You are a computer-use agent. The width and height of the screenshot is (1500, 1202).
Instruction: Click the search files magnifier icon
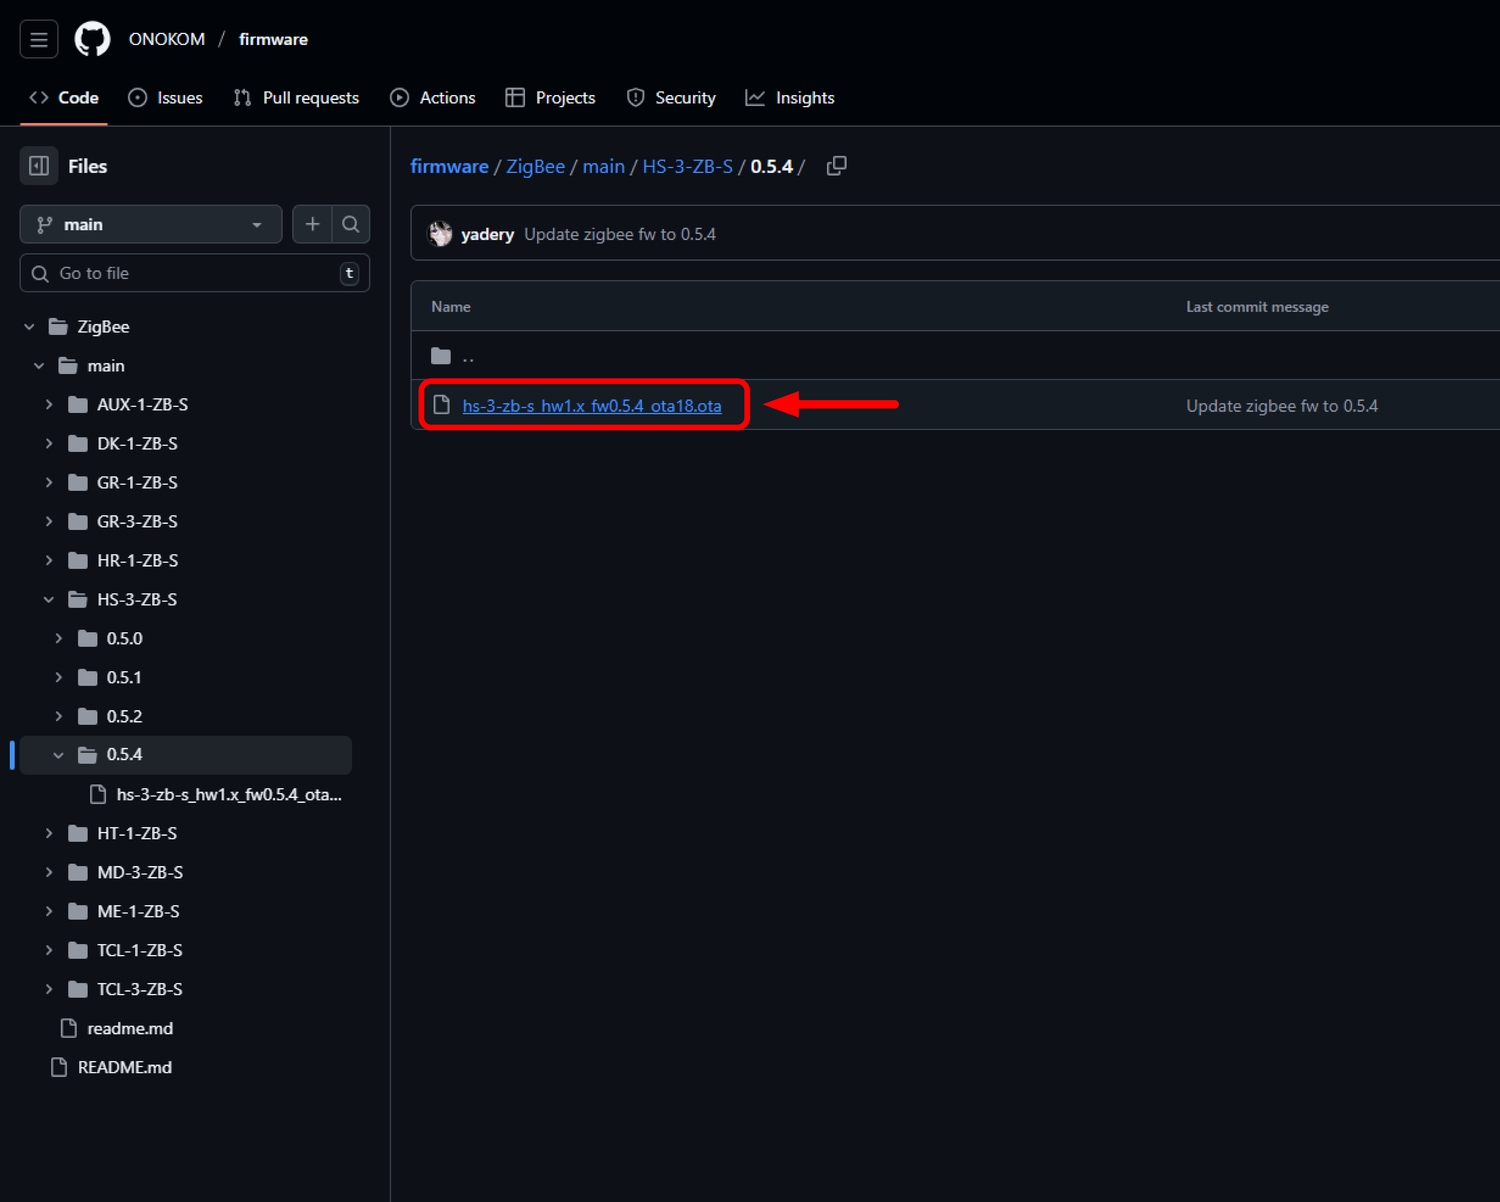pyautogui.click(x=351, y=224)
